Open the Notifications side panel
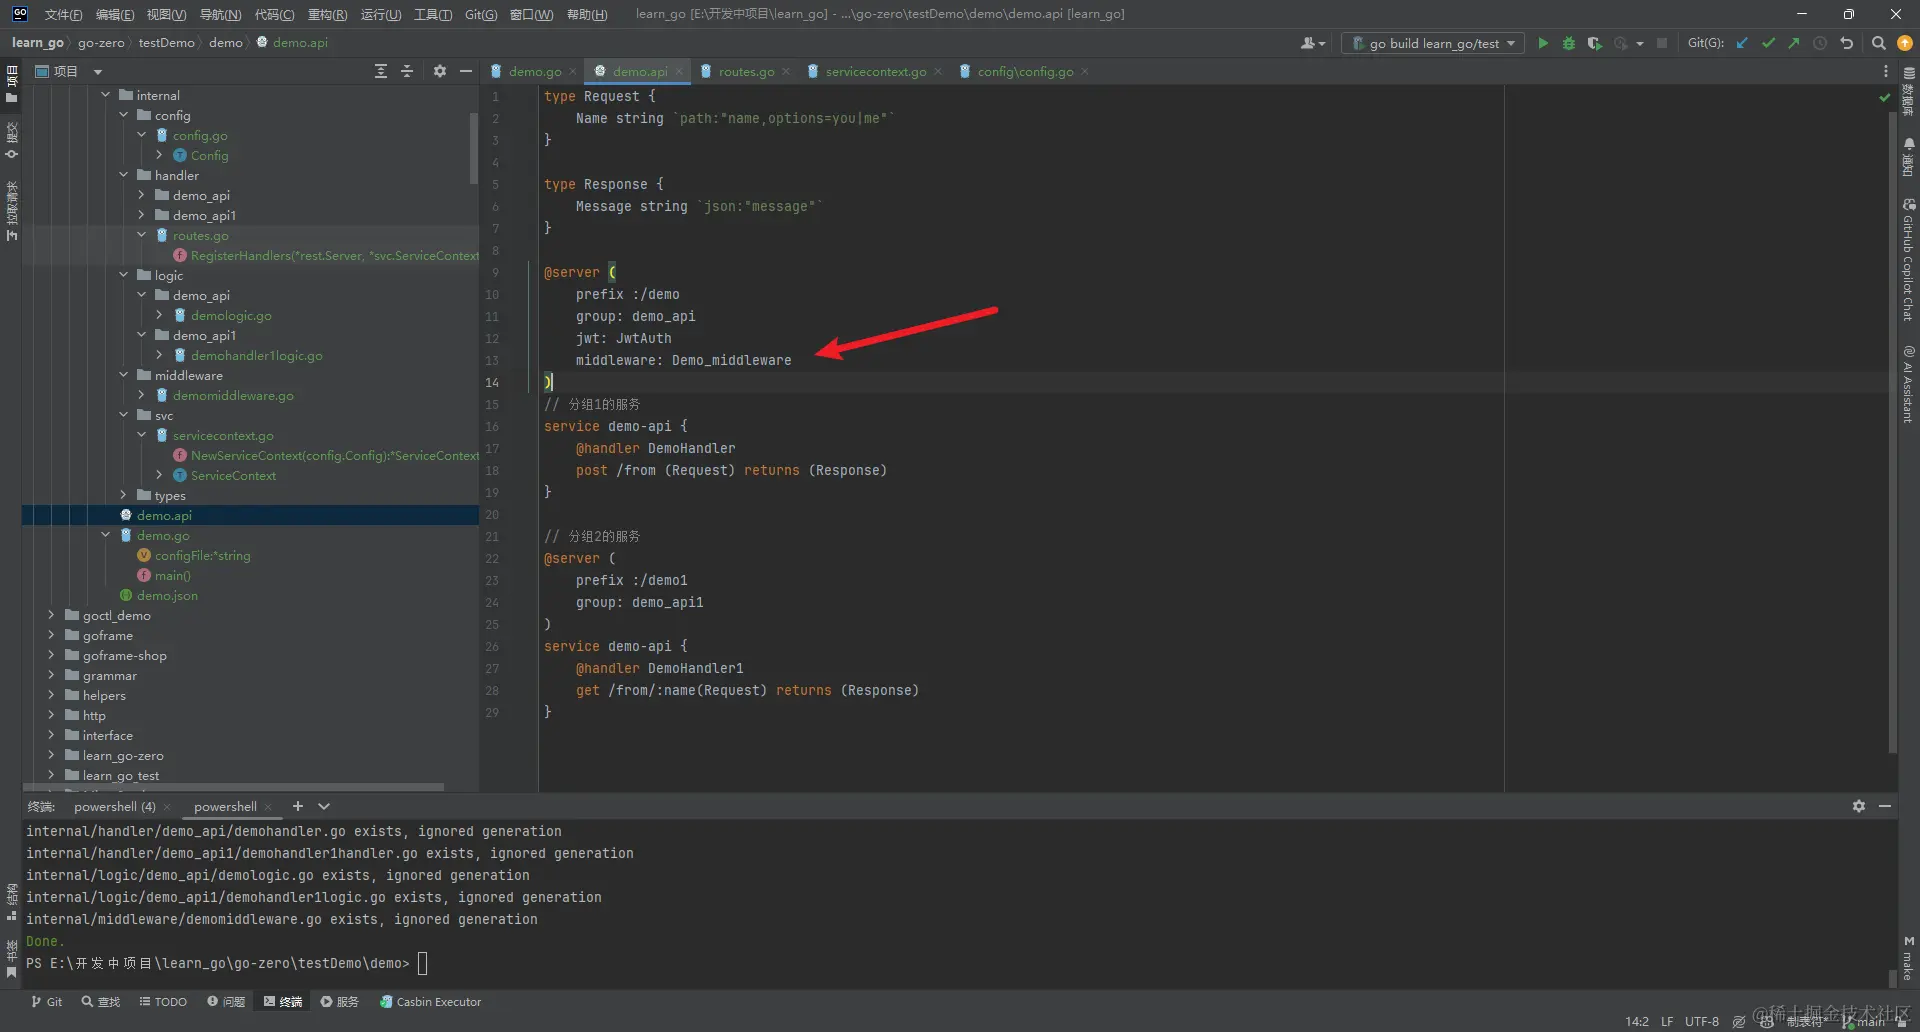 click(x=1909, y=157)
